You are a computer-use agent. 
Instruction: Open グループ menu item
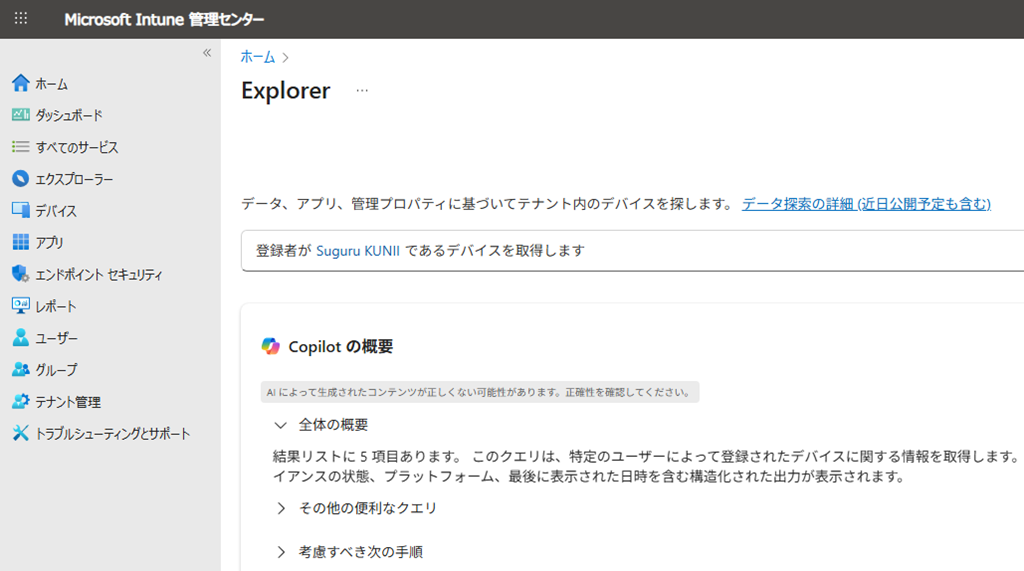coord(56,370)
